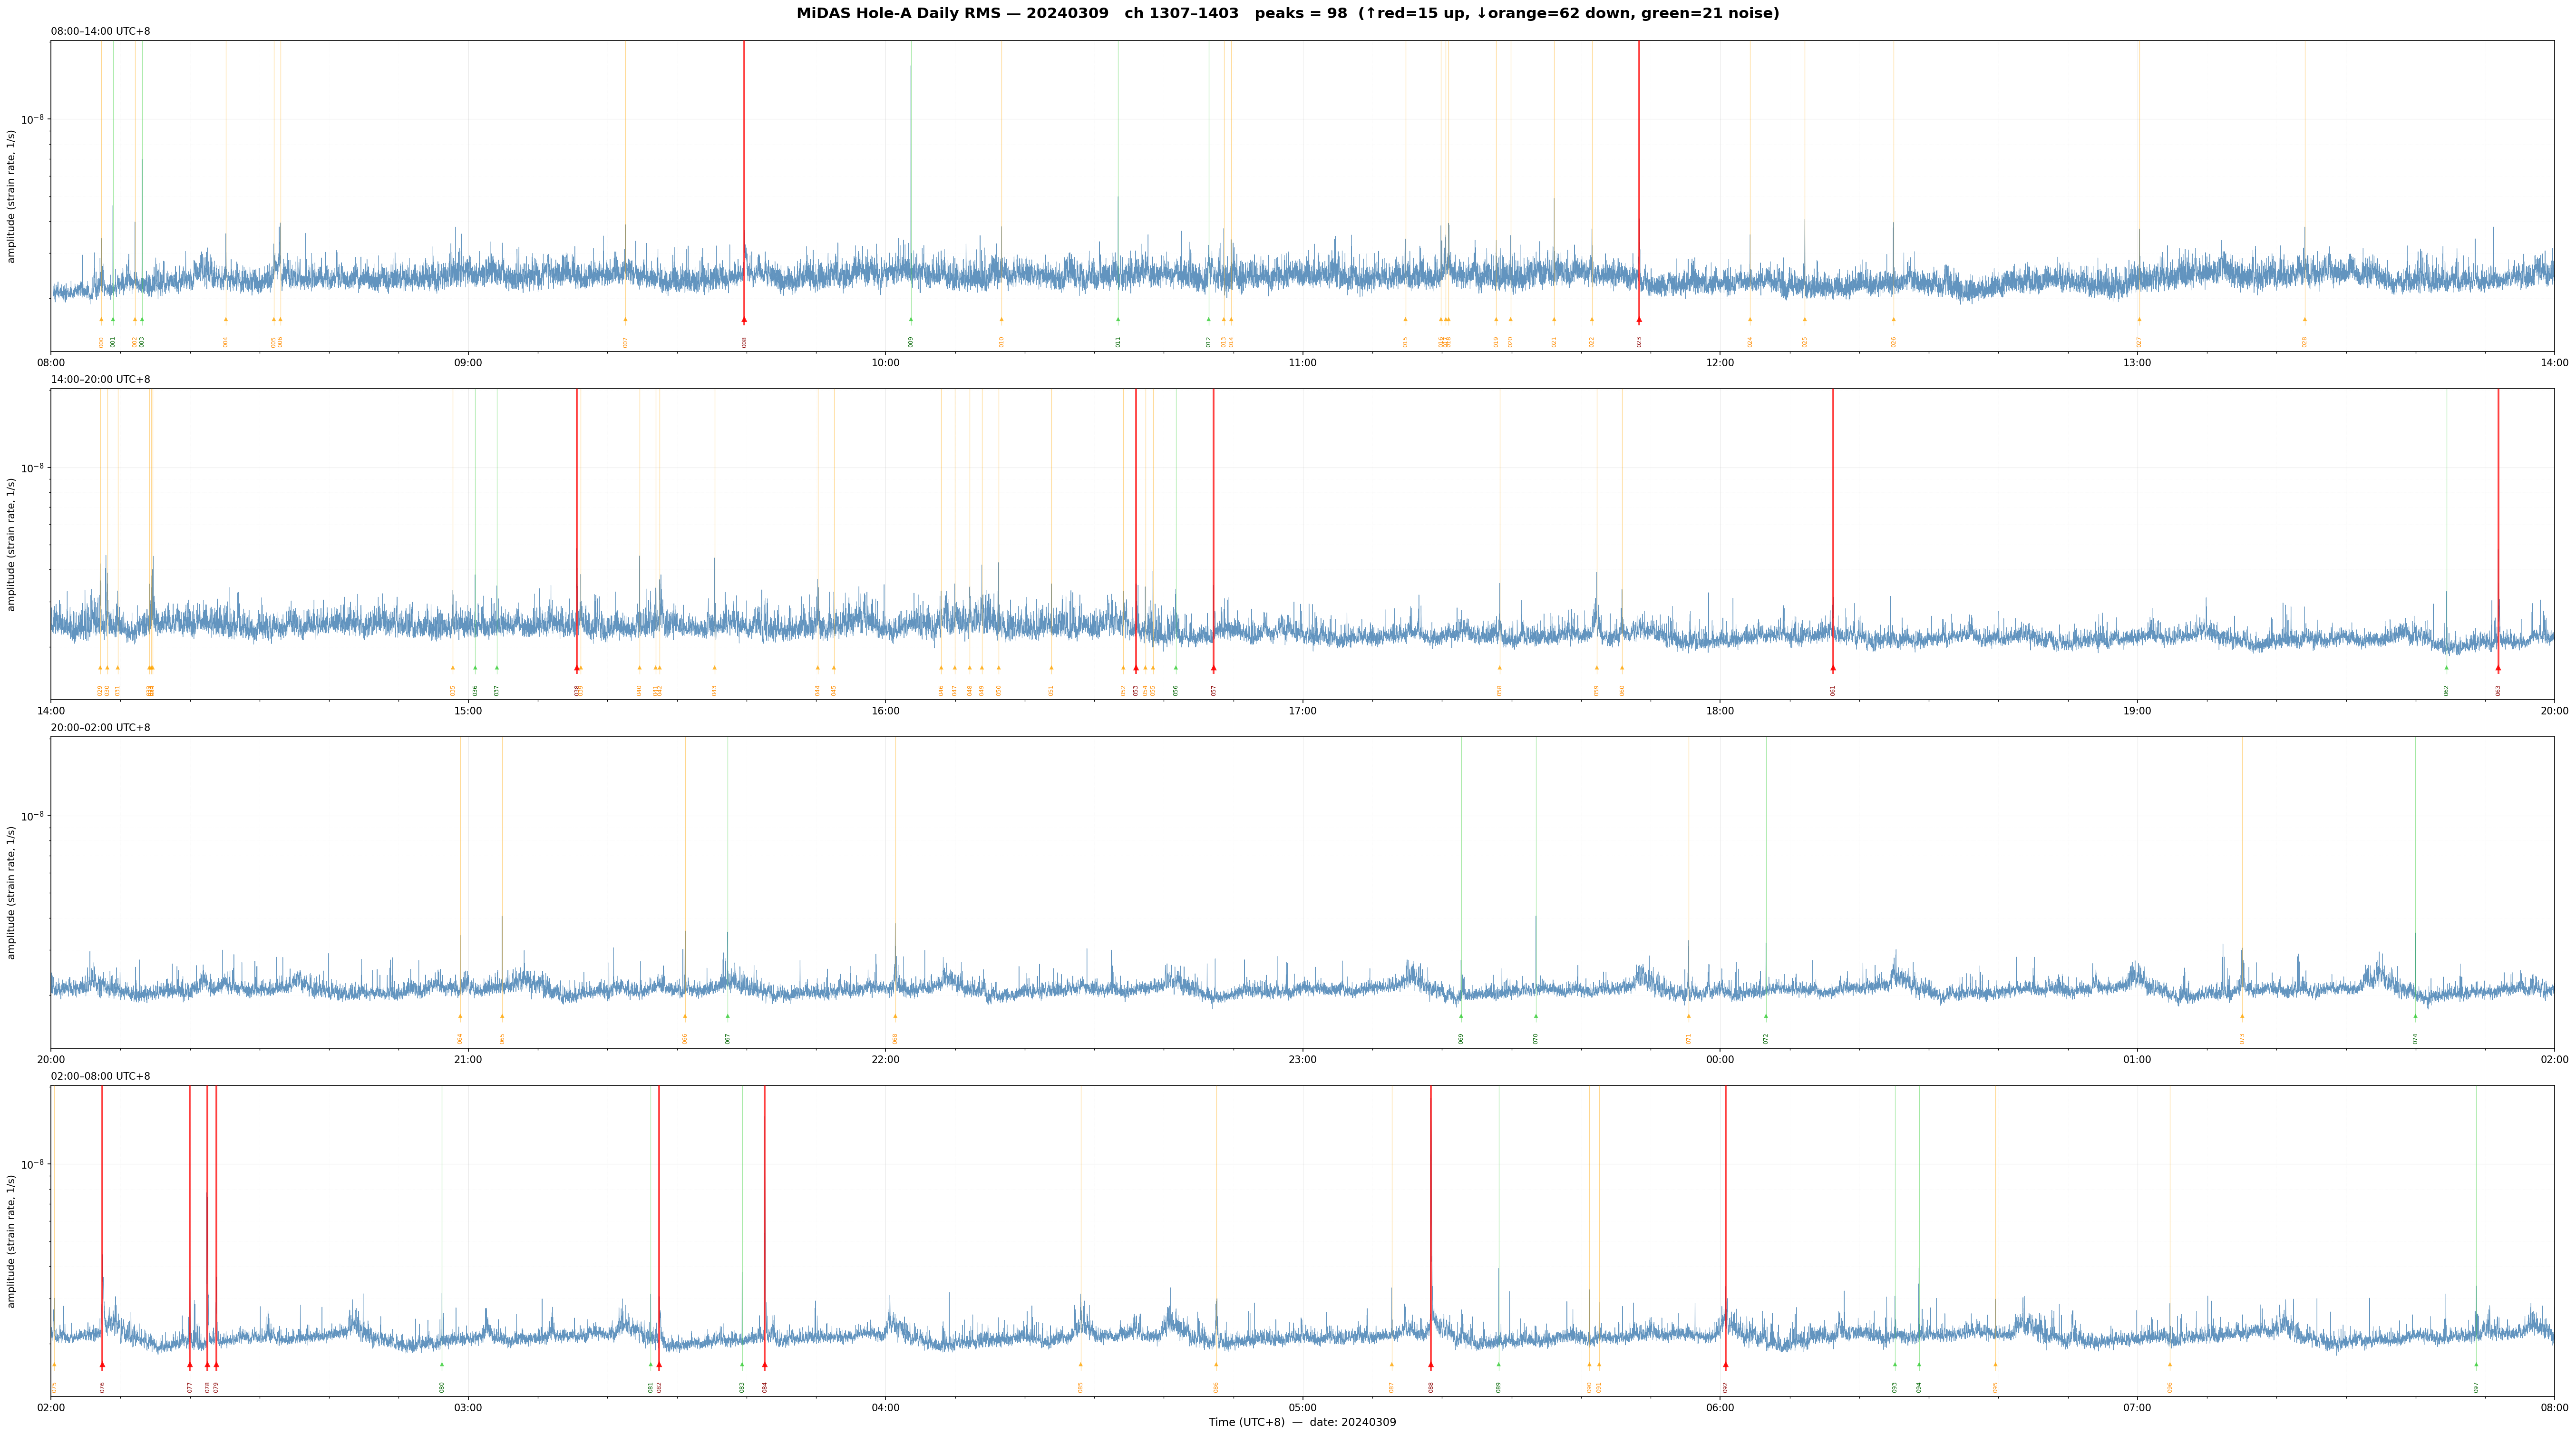Pick orange down marker 071
Image resolution: width=2576 pixels, height=1435 pixels.
pyautogui.click(x=1689, y=1016)
